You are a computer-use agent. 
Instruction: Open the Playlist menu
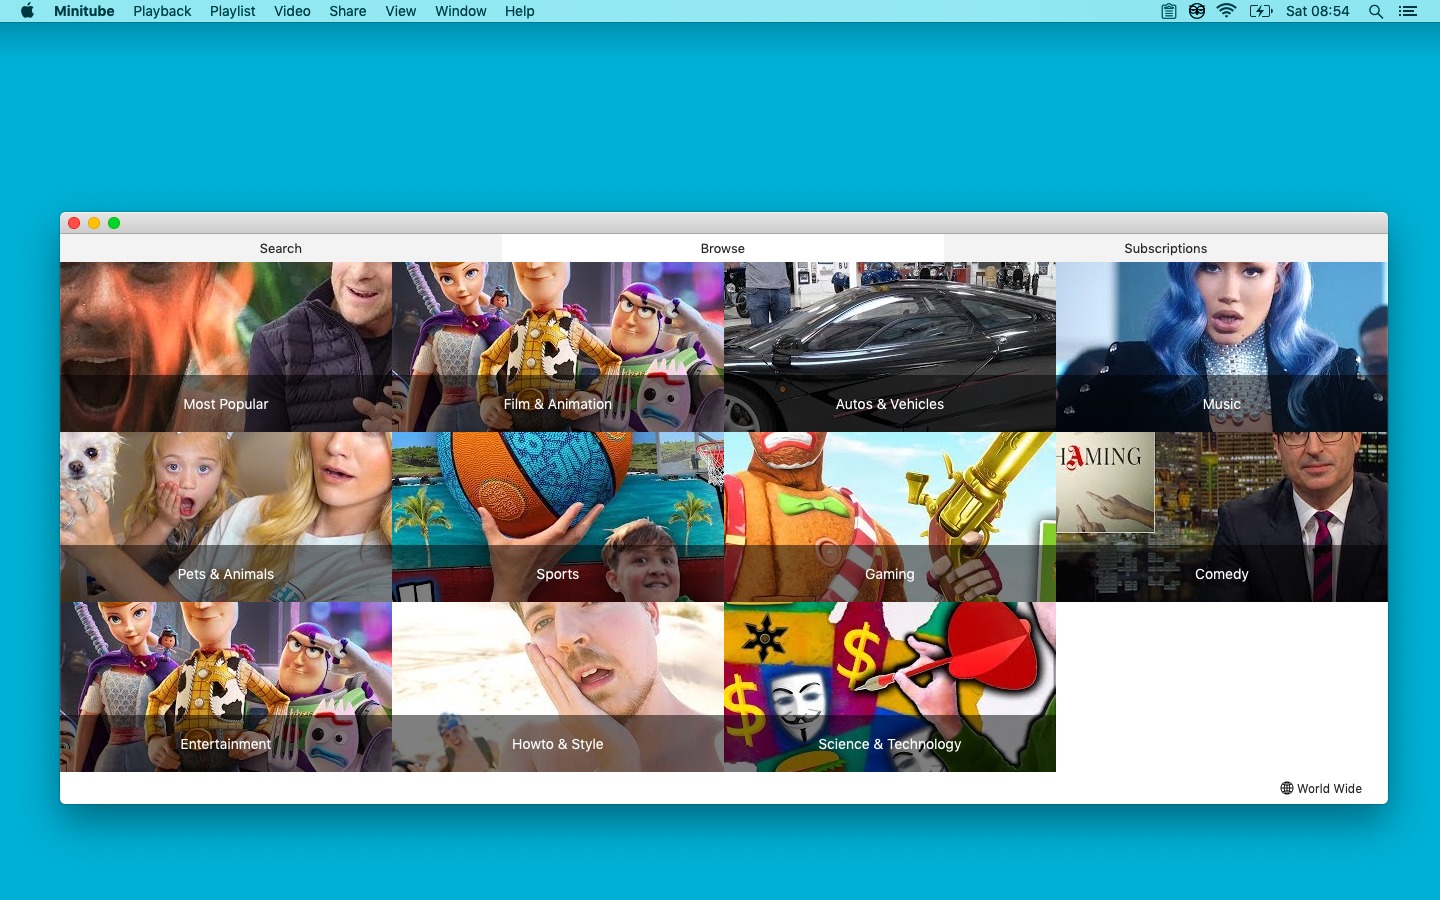point(232,11)
